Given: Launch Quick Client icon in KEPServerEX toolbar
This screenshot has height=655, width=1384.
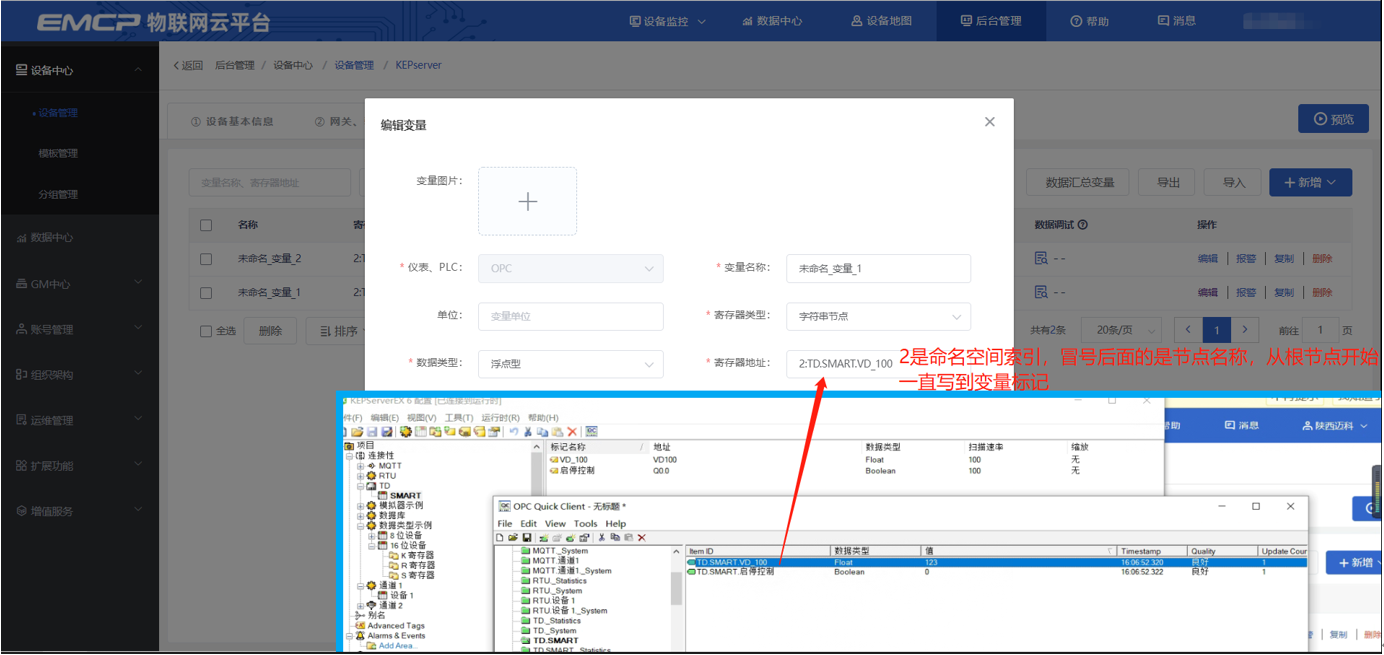Looking at the screenshot, I should click(591, 431).
